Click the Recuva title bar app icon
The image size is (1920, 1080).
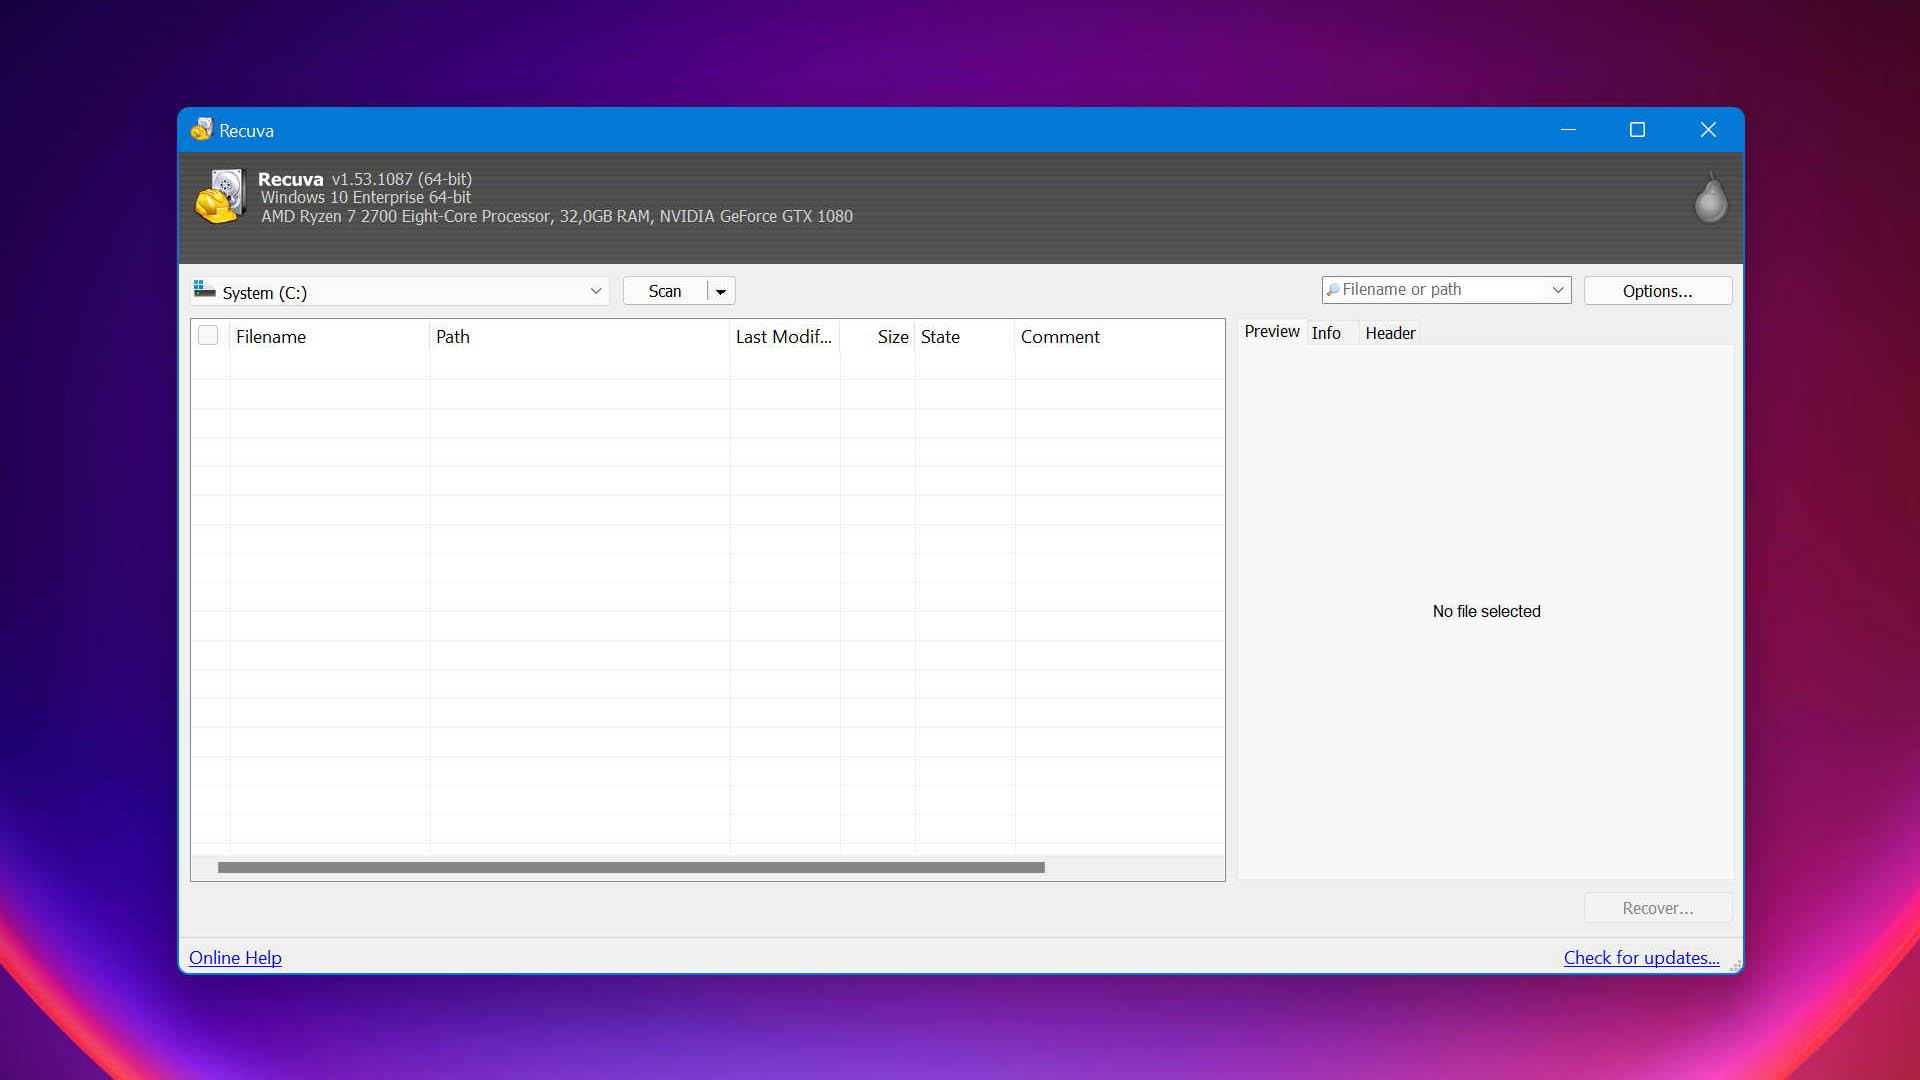(x=202, y=130)
